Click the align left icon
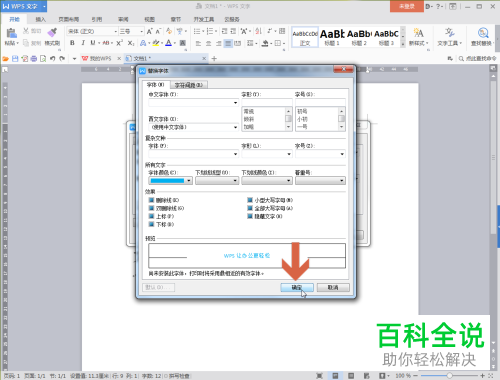Viewport: 500px width, 380px height. click(198, 43)
